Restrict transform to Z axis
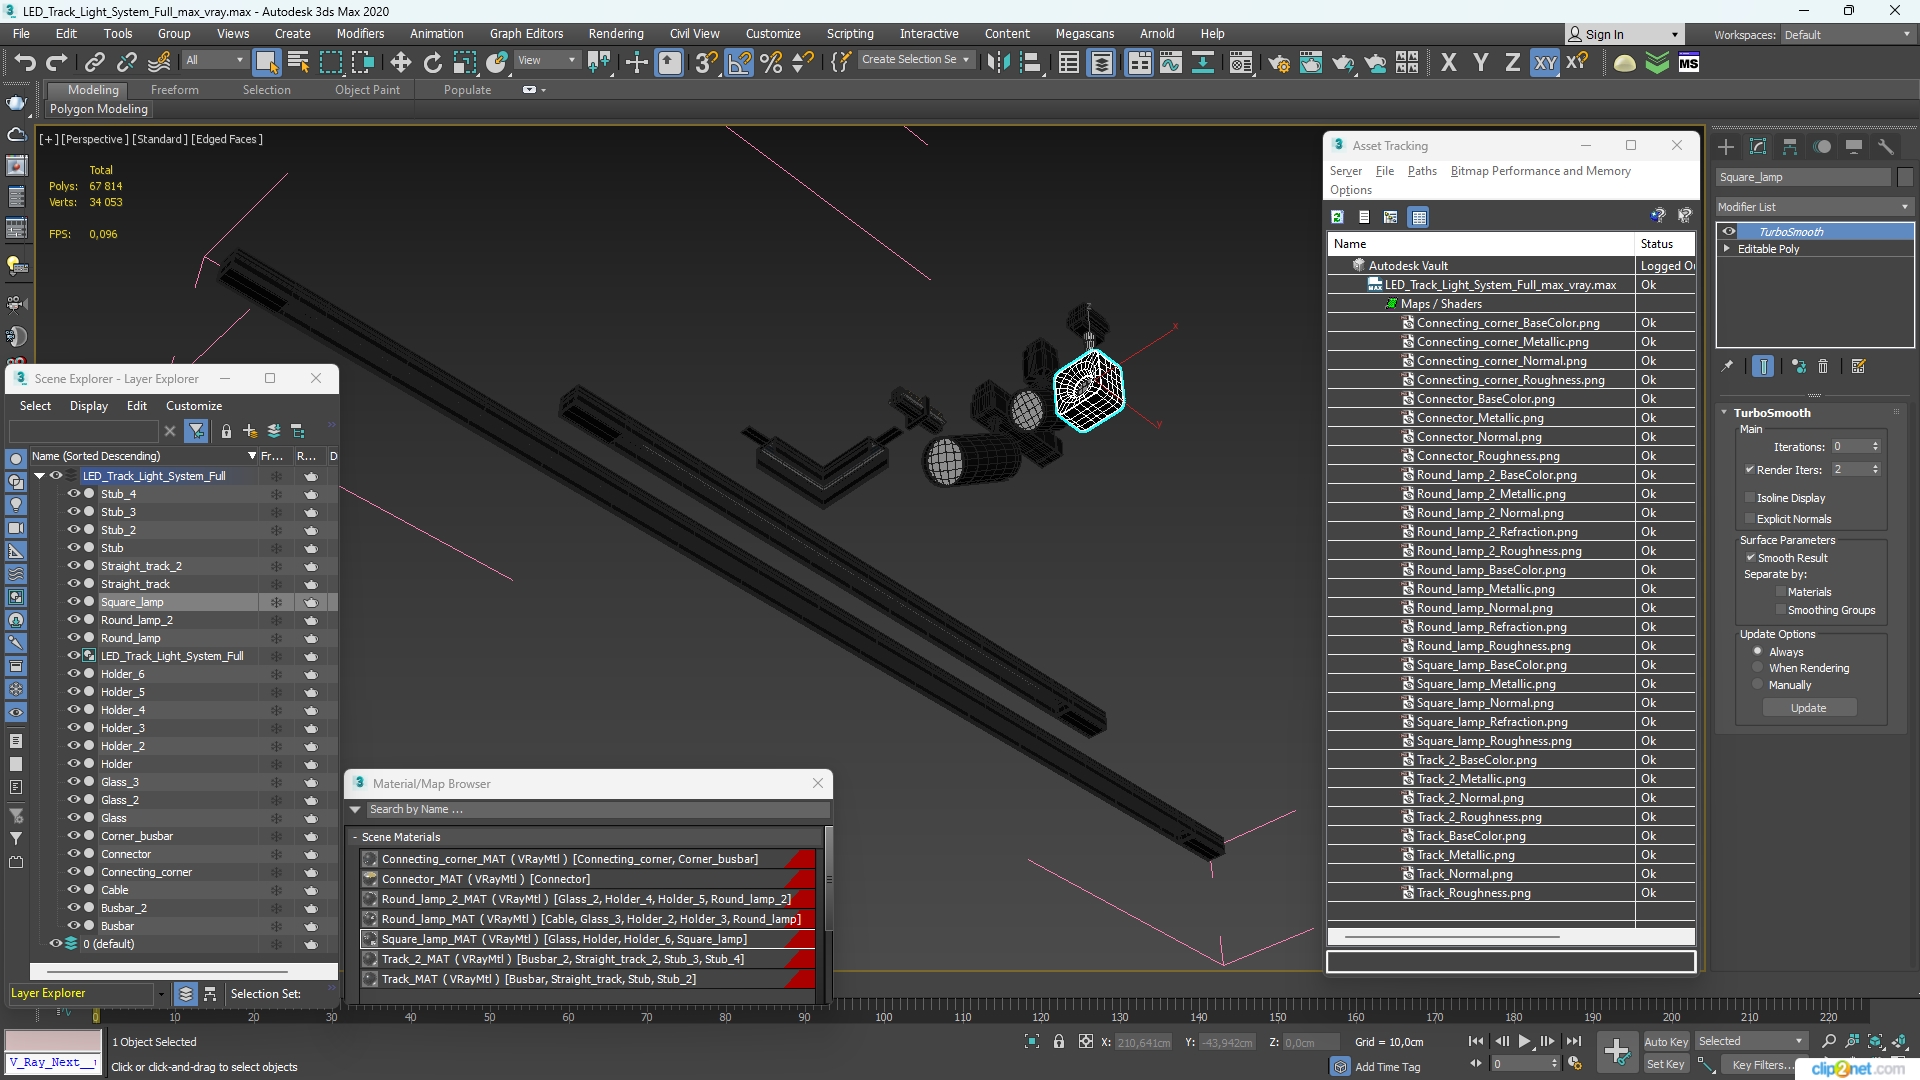Viewport: 1920px width, 1080px height. click(1512, 63)
